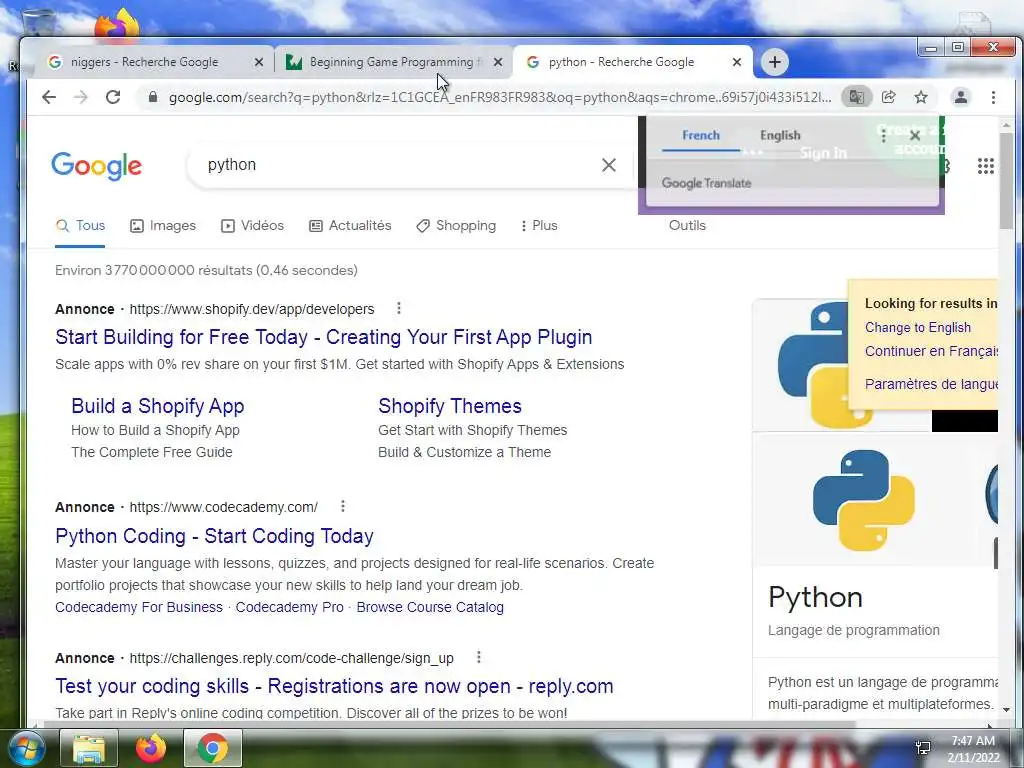This screenshot has height=768, width=1024.
Task: Switch to Actualités results
Action: point(350,225)
